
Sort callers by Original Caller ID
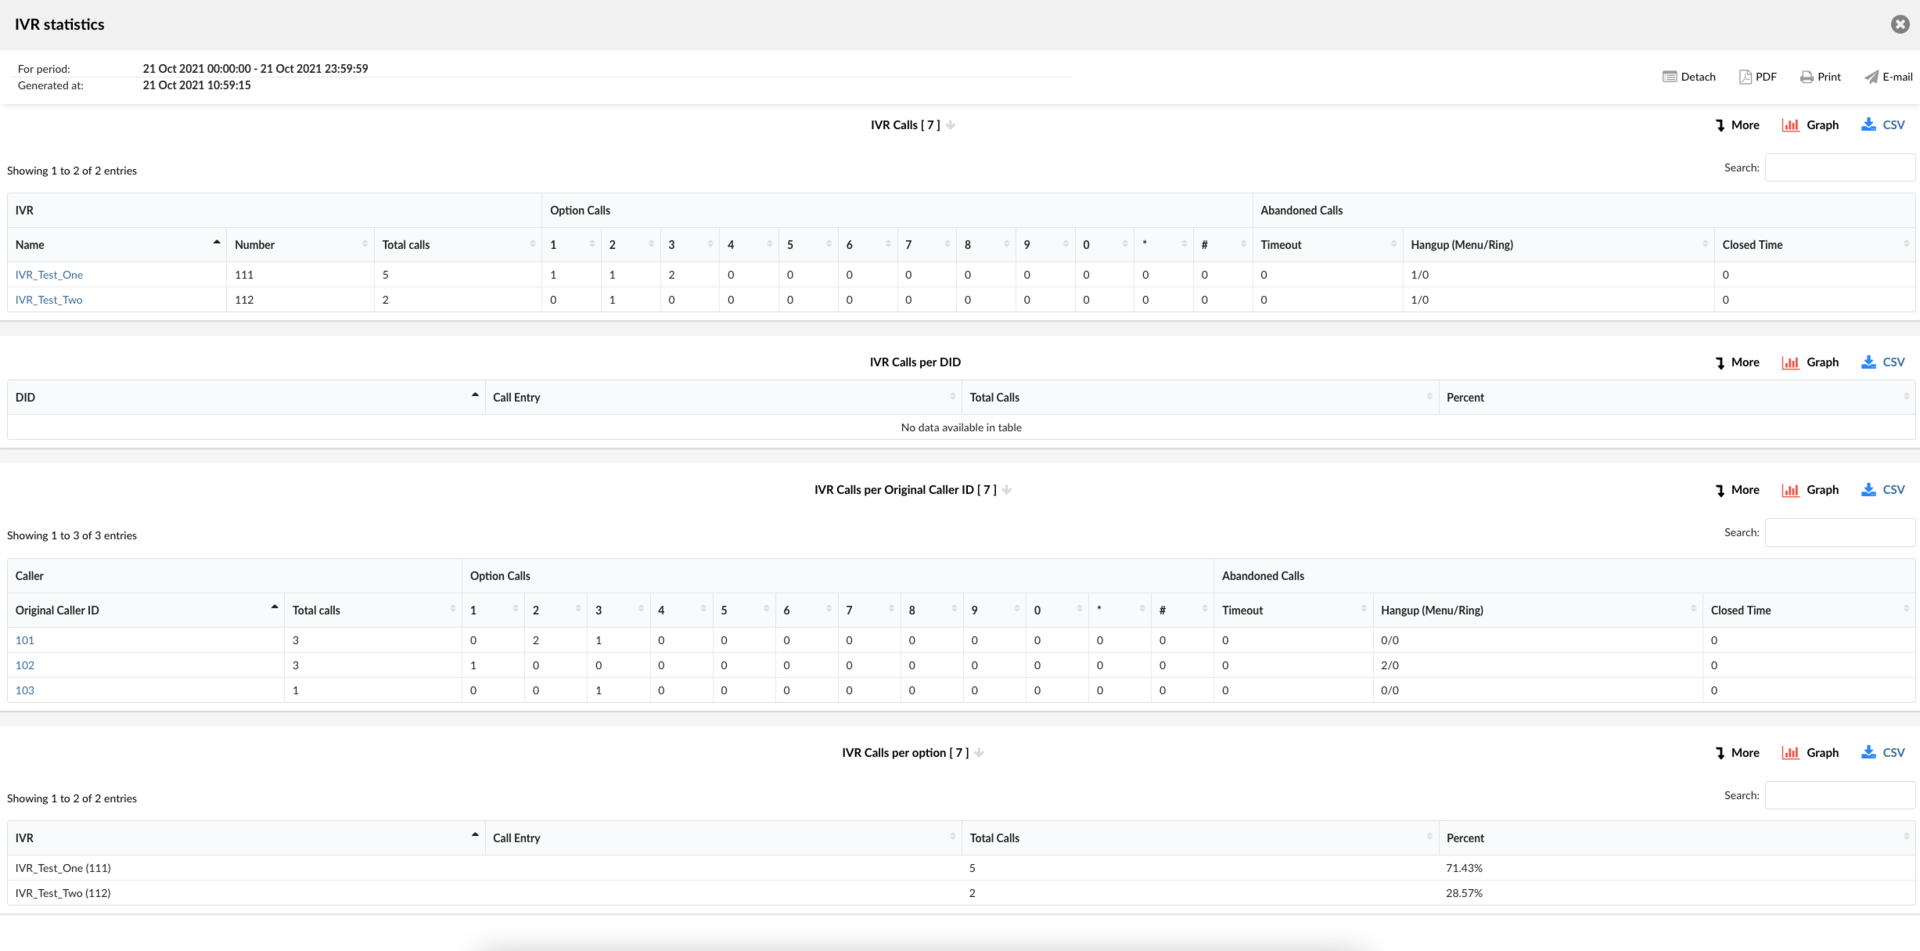146,611
